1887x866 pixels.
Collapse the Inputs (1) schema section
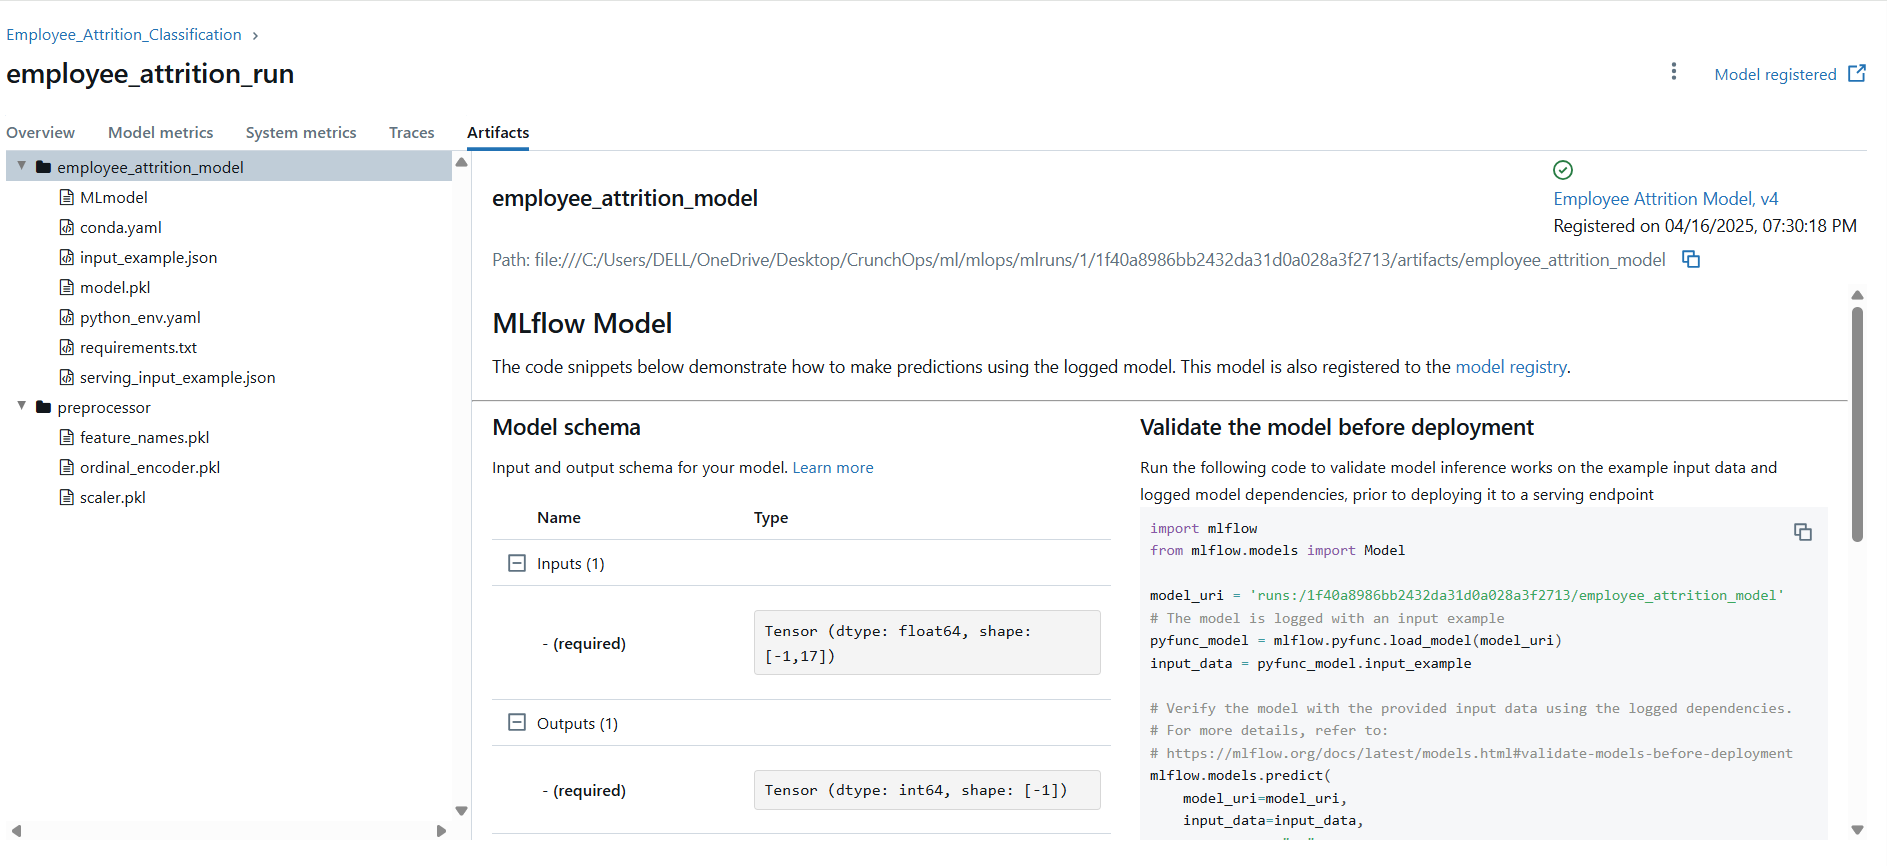(x=517, y=563)
